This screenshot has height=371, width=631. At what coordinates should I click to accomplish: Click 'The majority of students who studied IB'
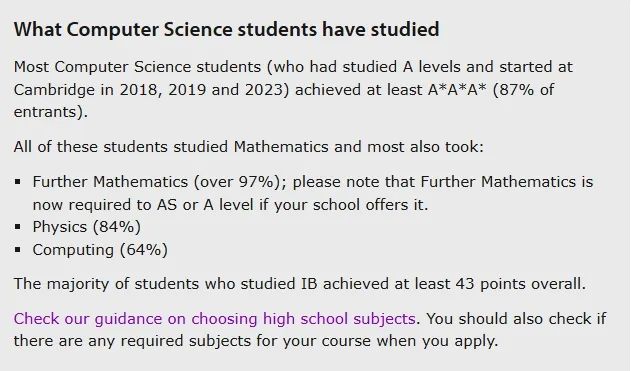pyautogui.click(x=165, y=284)
